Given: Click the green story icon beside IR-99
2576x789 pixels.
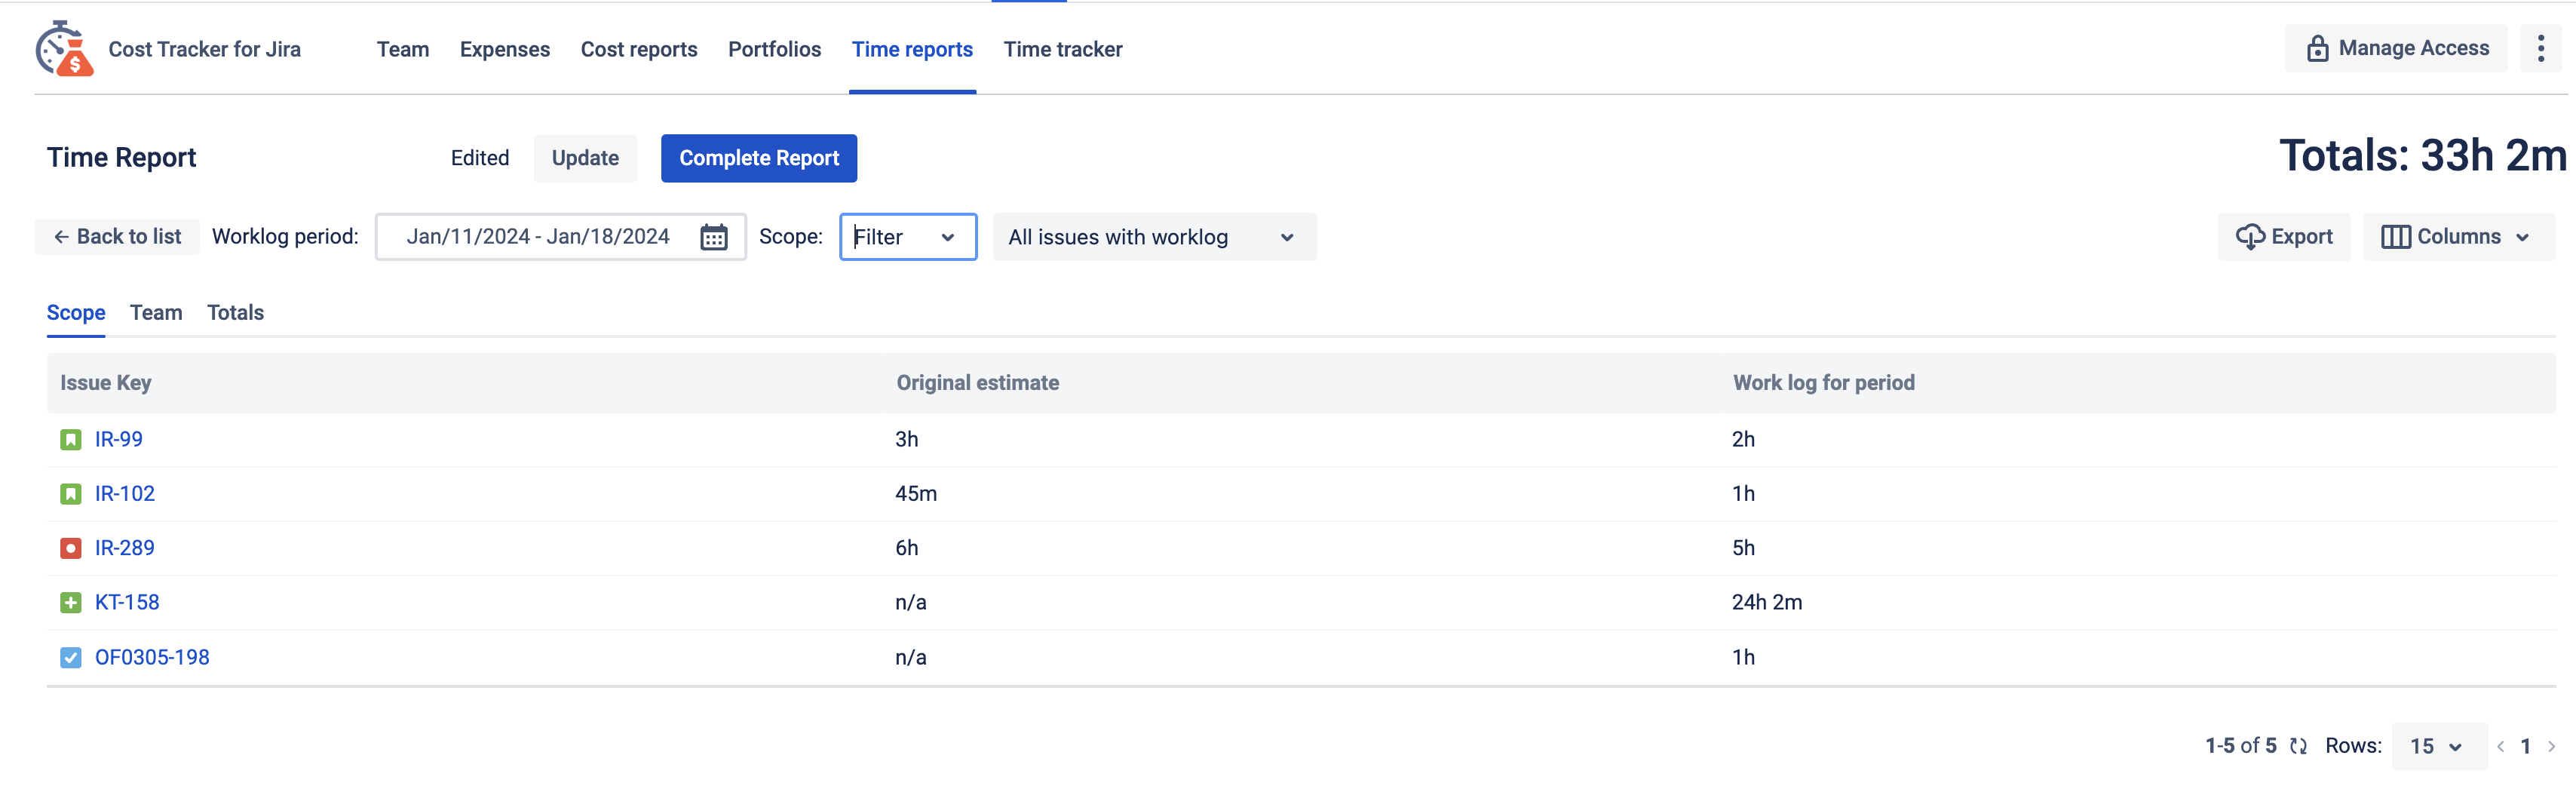Looking at the screenshot, I should pos(70,438).
